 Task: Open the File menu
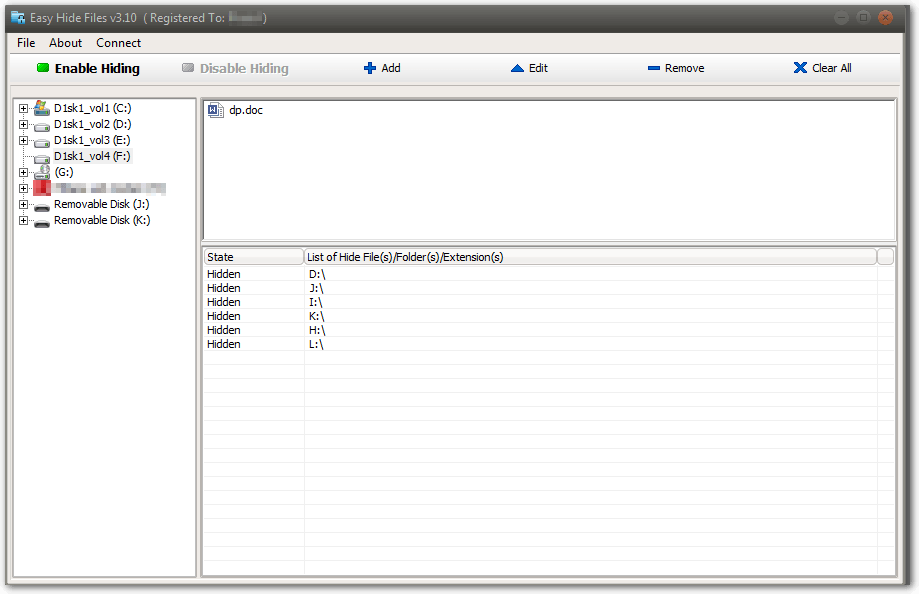(25, 43)
